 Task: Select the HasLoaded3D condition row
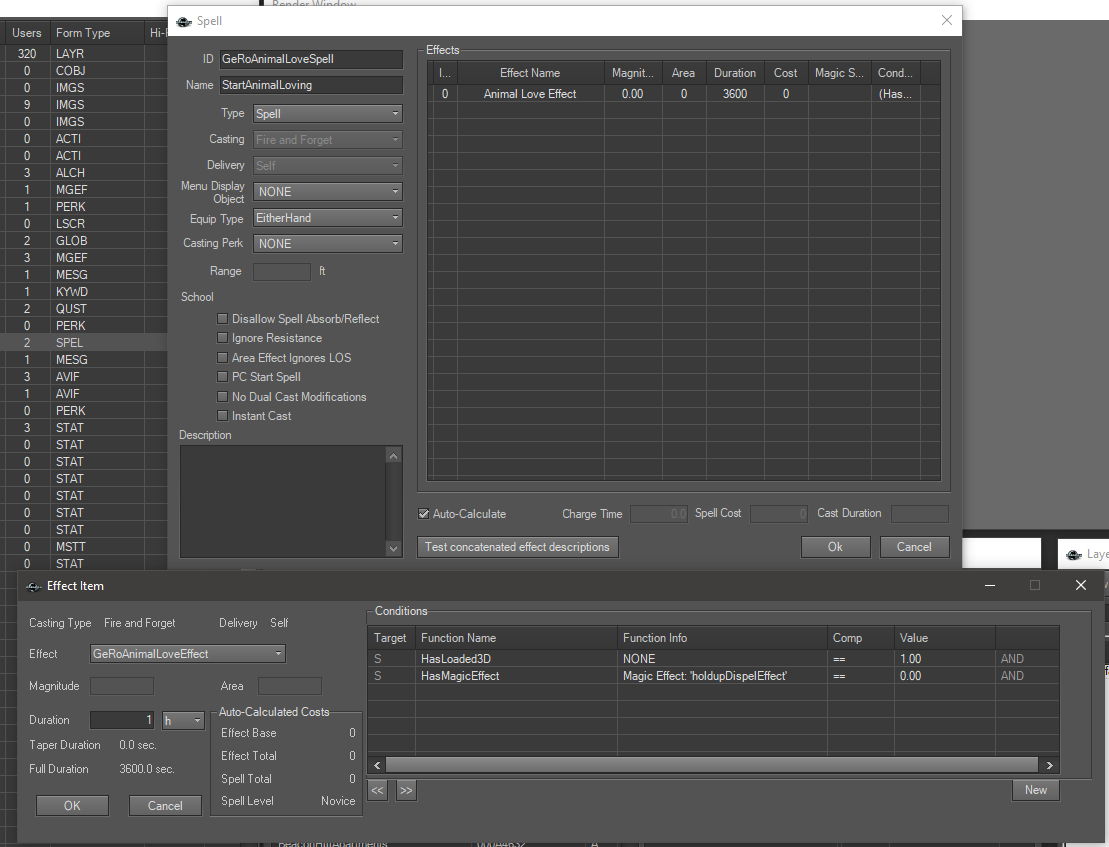click(x=713, y=659)
